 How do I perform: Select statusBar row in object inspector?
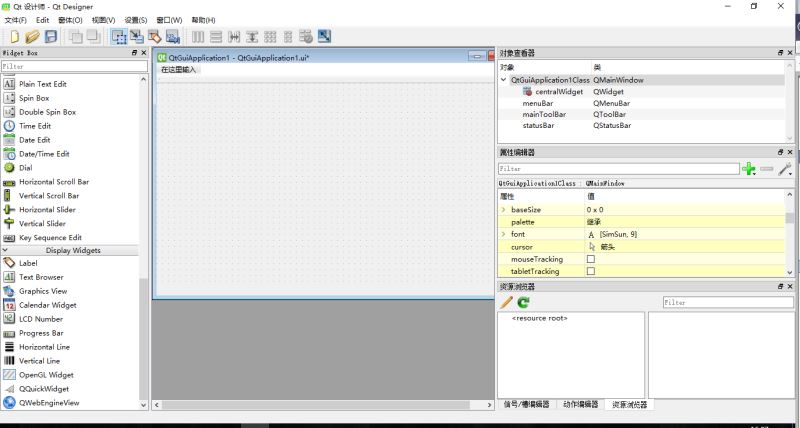click(x=538, y=125)
